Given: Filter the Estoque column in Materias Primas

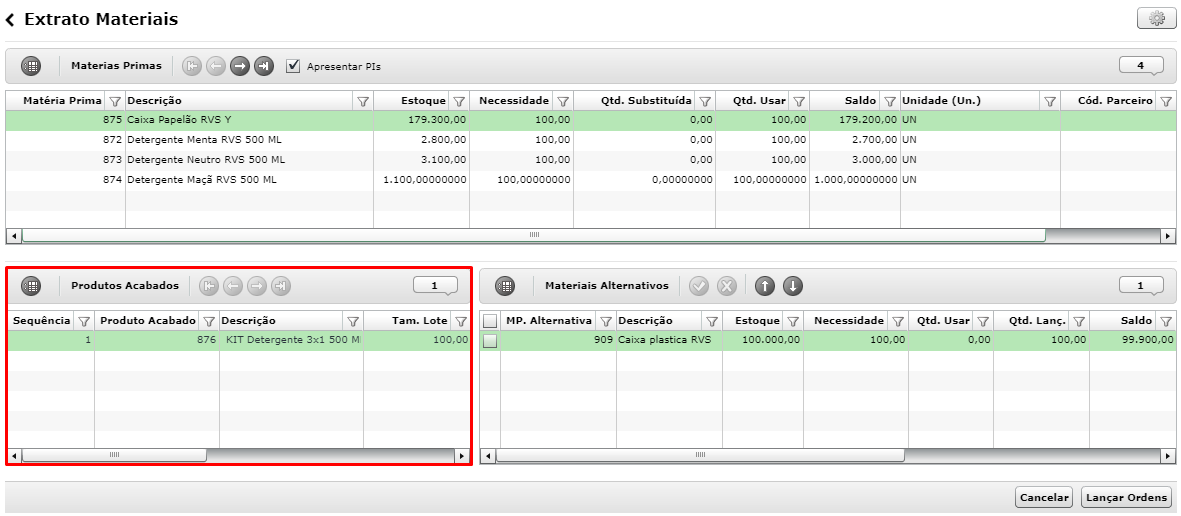Looking at the screenshot, I should pyautogui.click(x=458, y=101).
